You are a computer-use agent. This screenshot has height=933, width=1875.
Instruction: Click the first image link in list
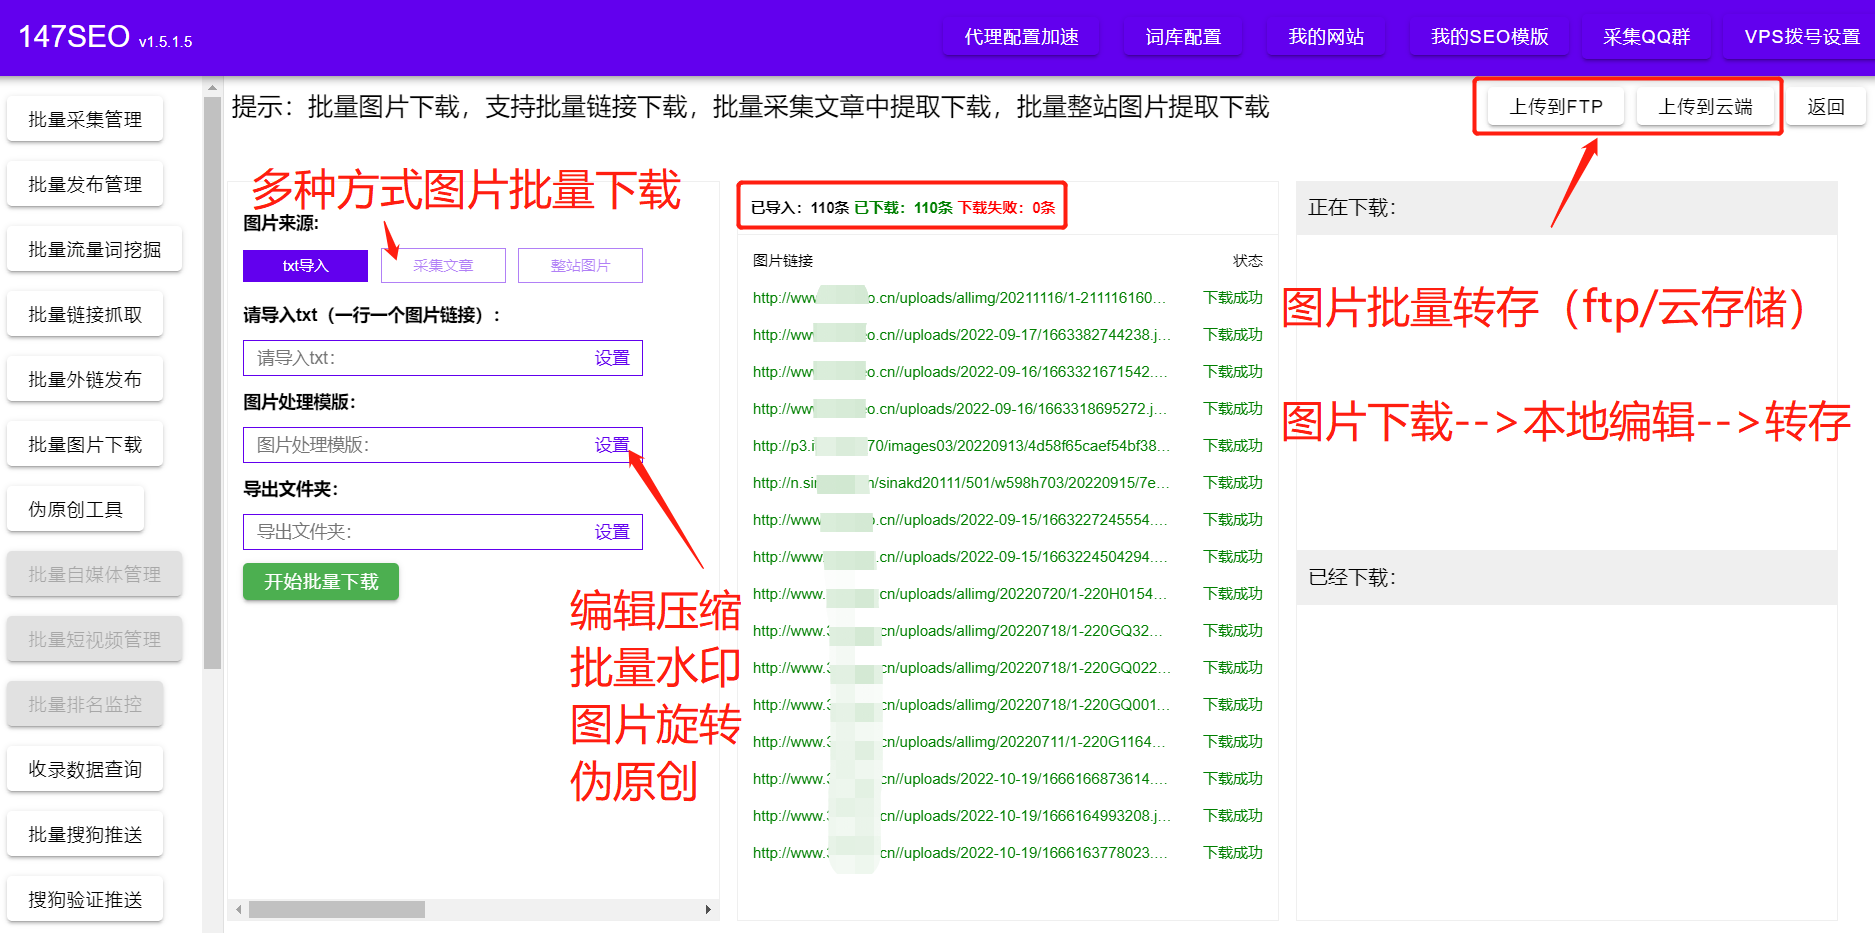(x=958, y=298)
